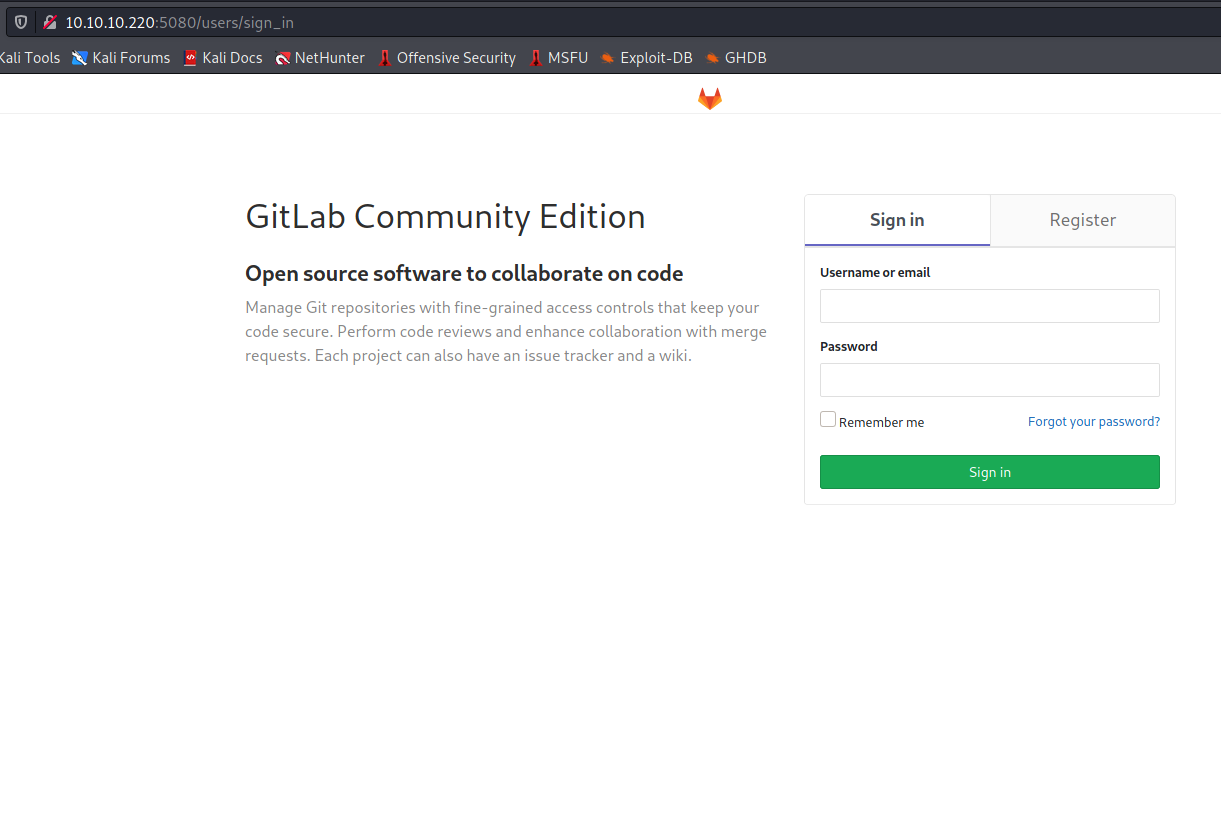Check Remember me before signing in
The image size is (1221, 821).
[x=827, y=418]
